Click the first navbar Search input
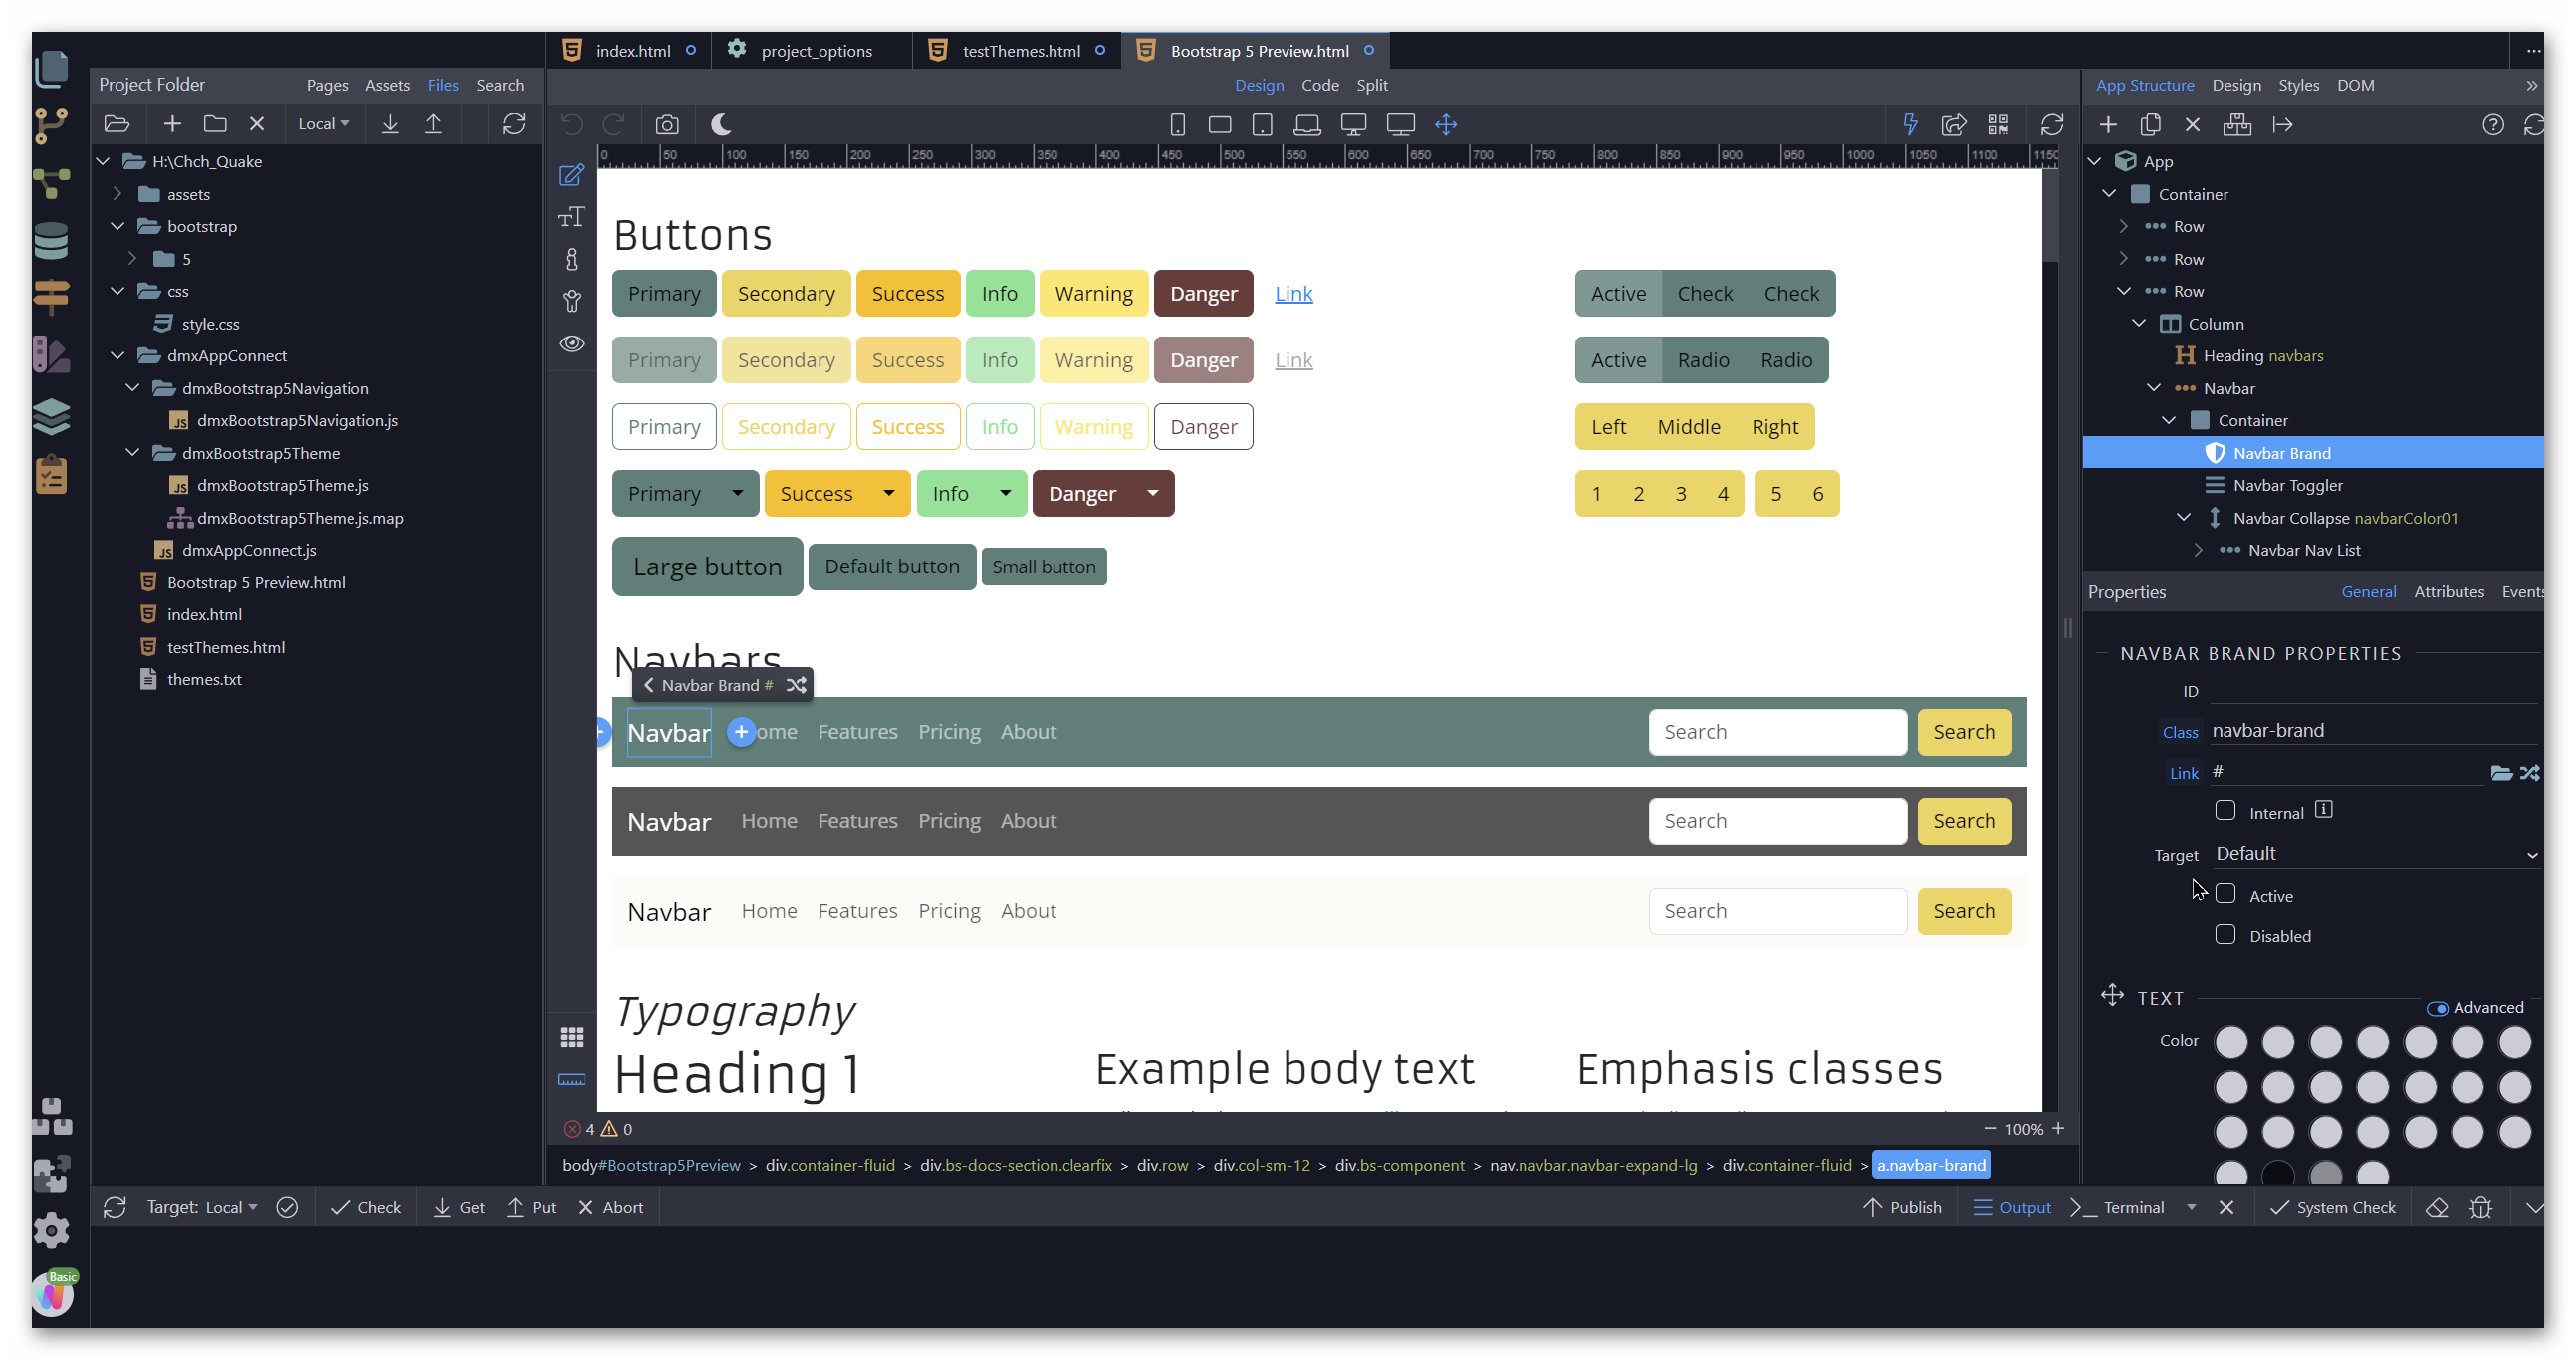This screenshot has width=2576, height=1360. [1776, 731]
